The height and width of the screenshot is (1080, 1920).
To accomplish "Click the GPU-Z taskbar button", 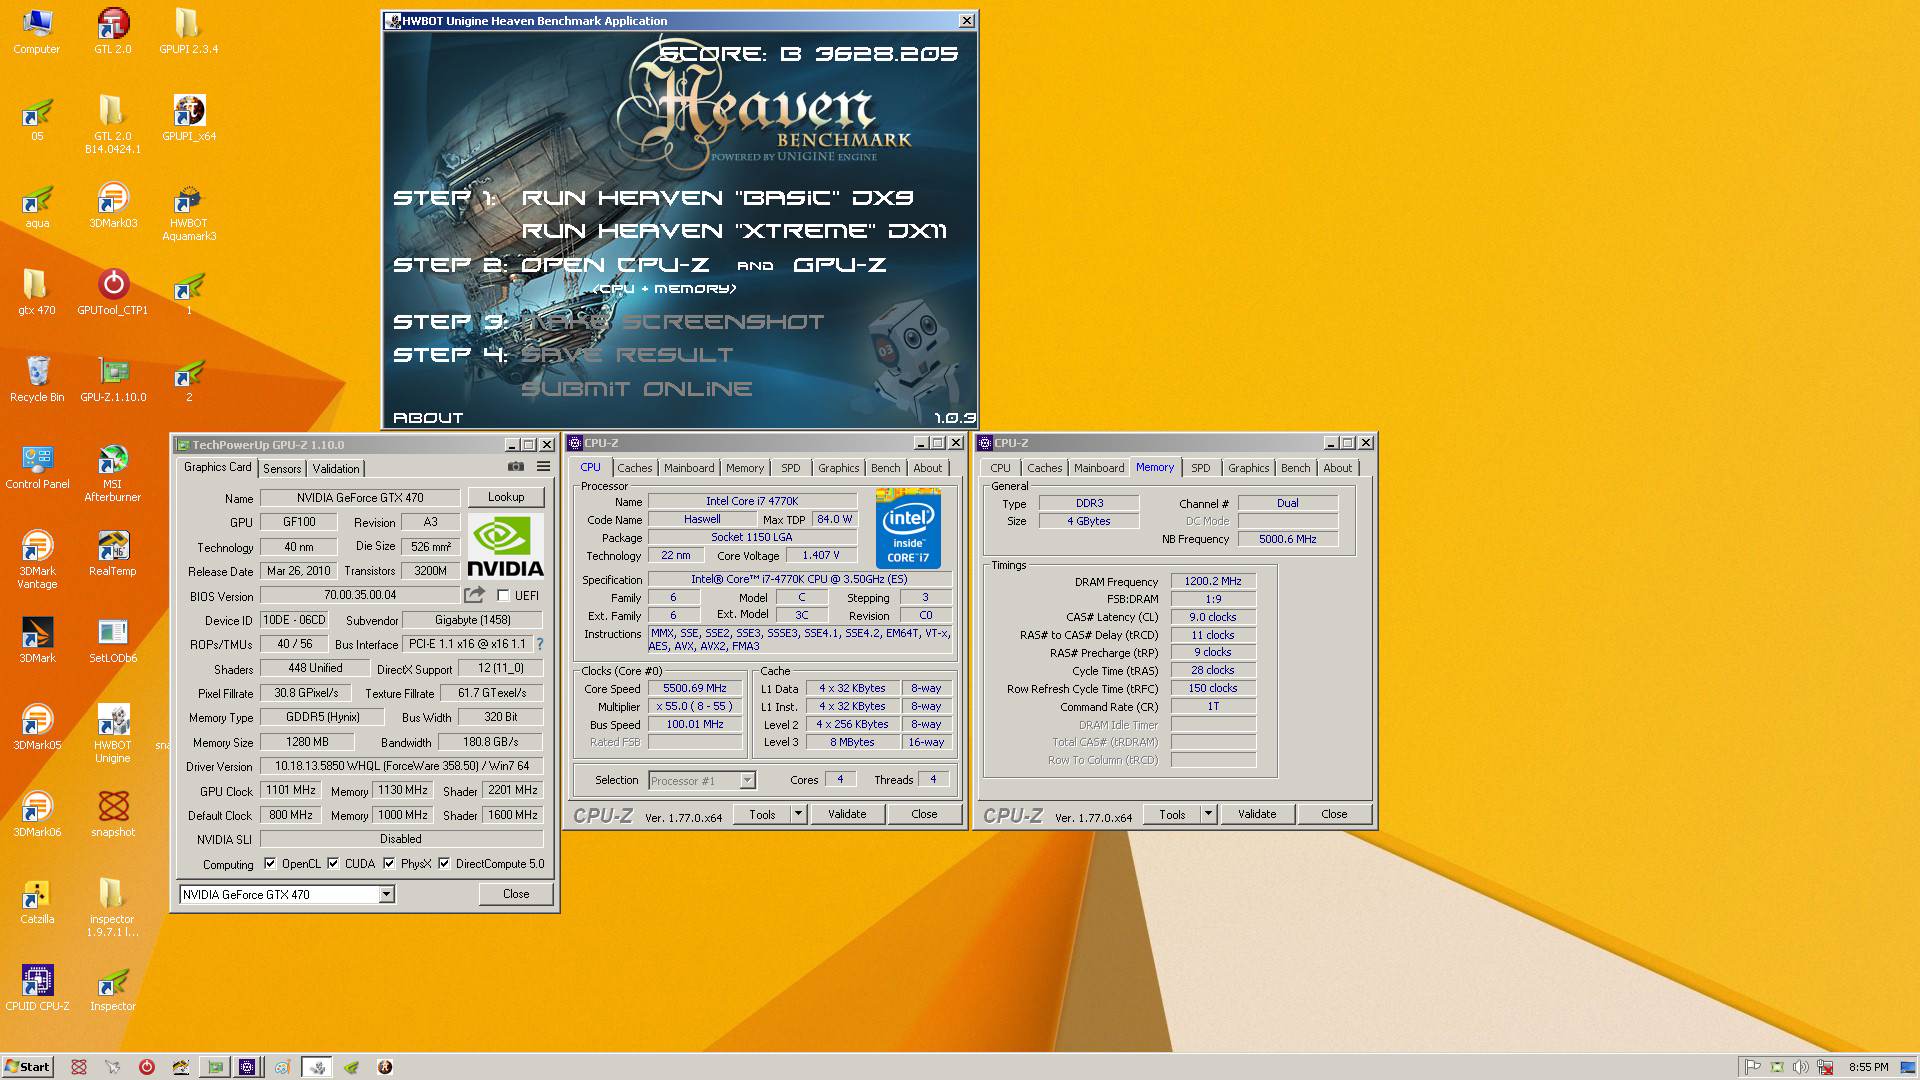I will (215, 1067).
